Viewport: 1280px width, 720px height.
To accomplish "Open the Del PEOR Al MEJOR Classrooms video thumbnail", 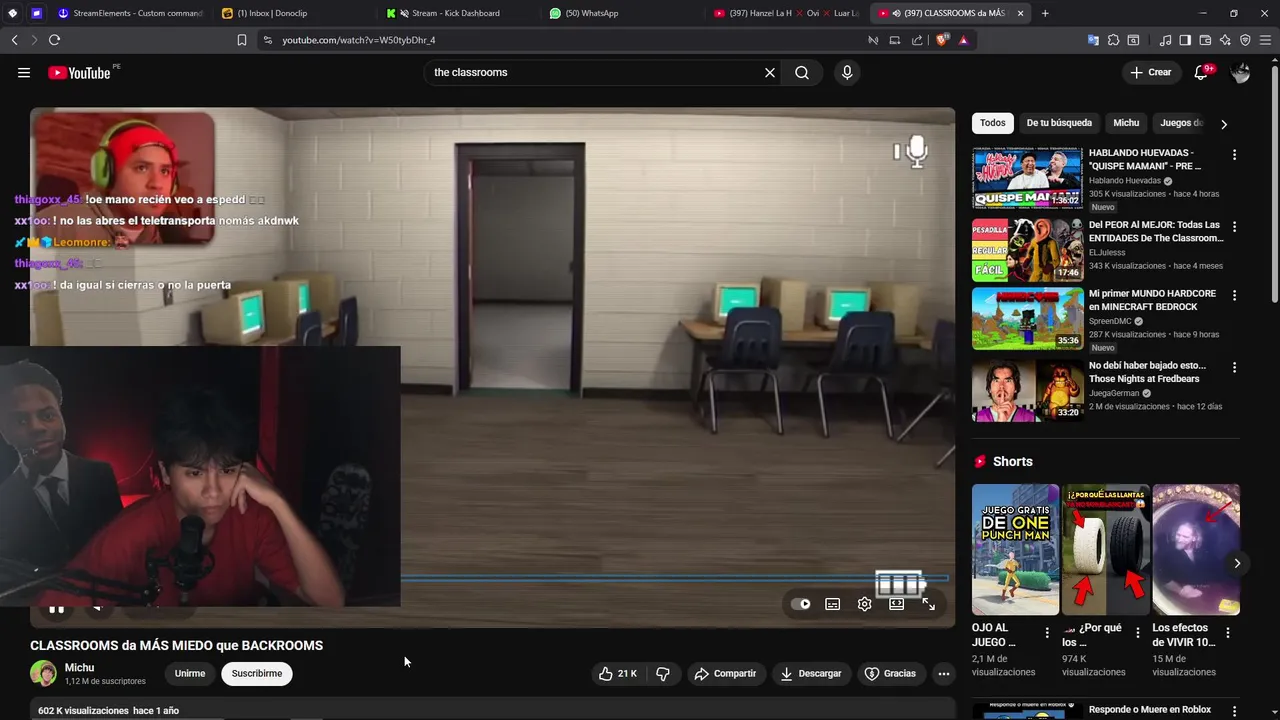I will pyautogui.click(x=1027, y=250).
